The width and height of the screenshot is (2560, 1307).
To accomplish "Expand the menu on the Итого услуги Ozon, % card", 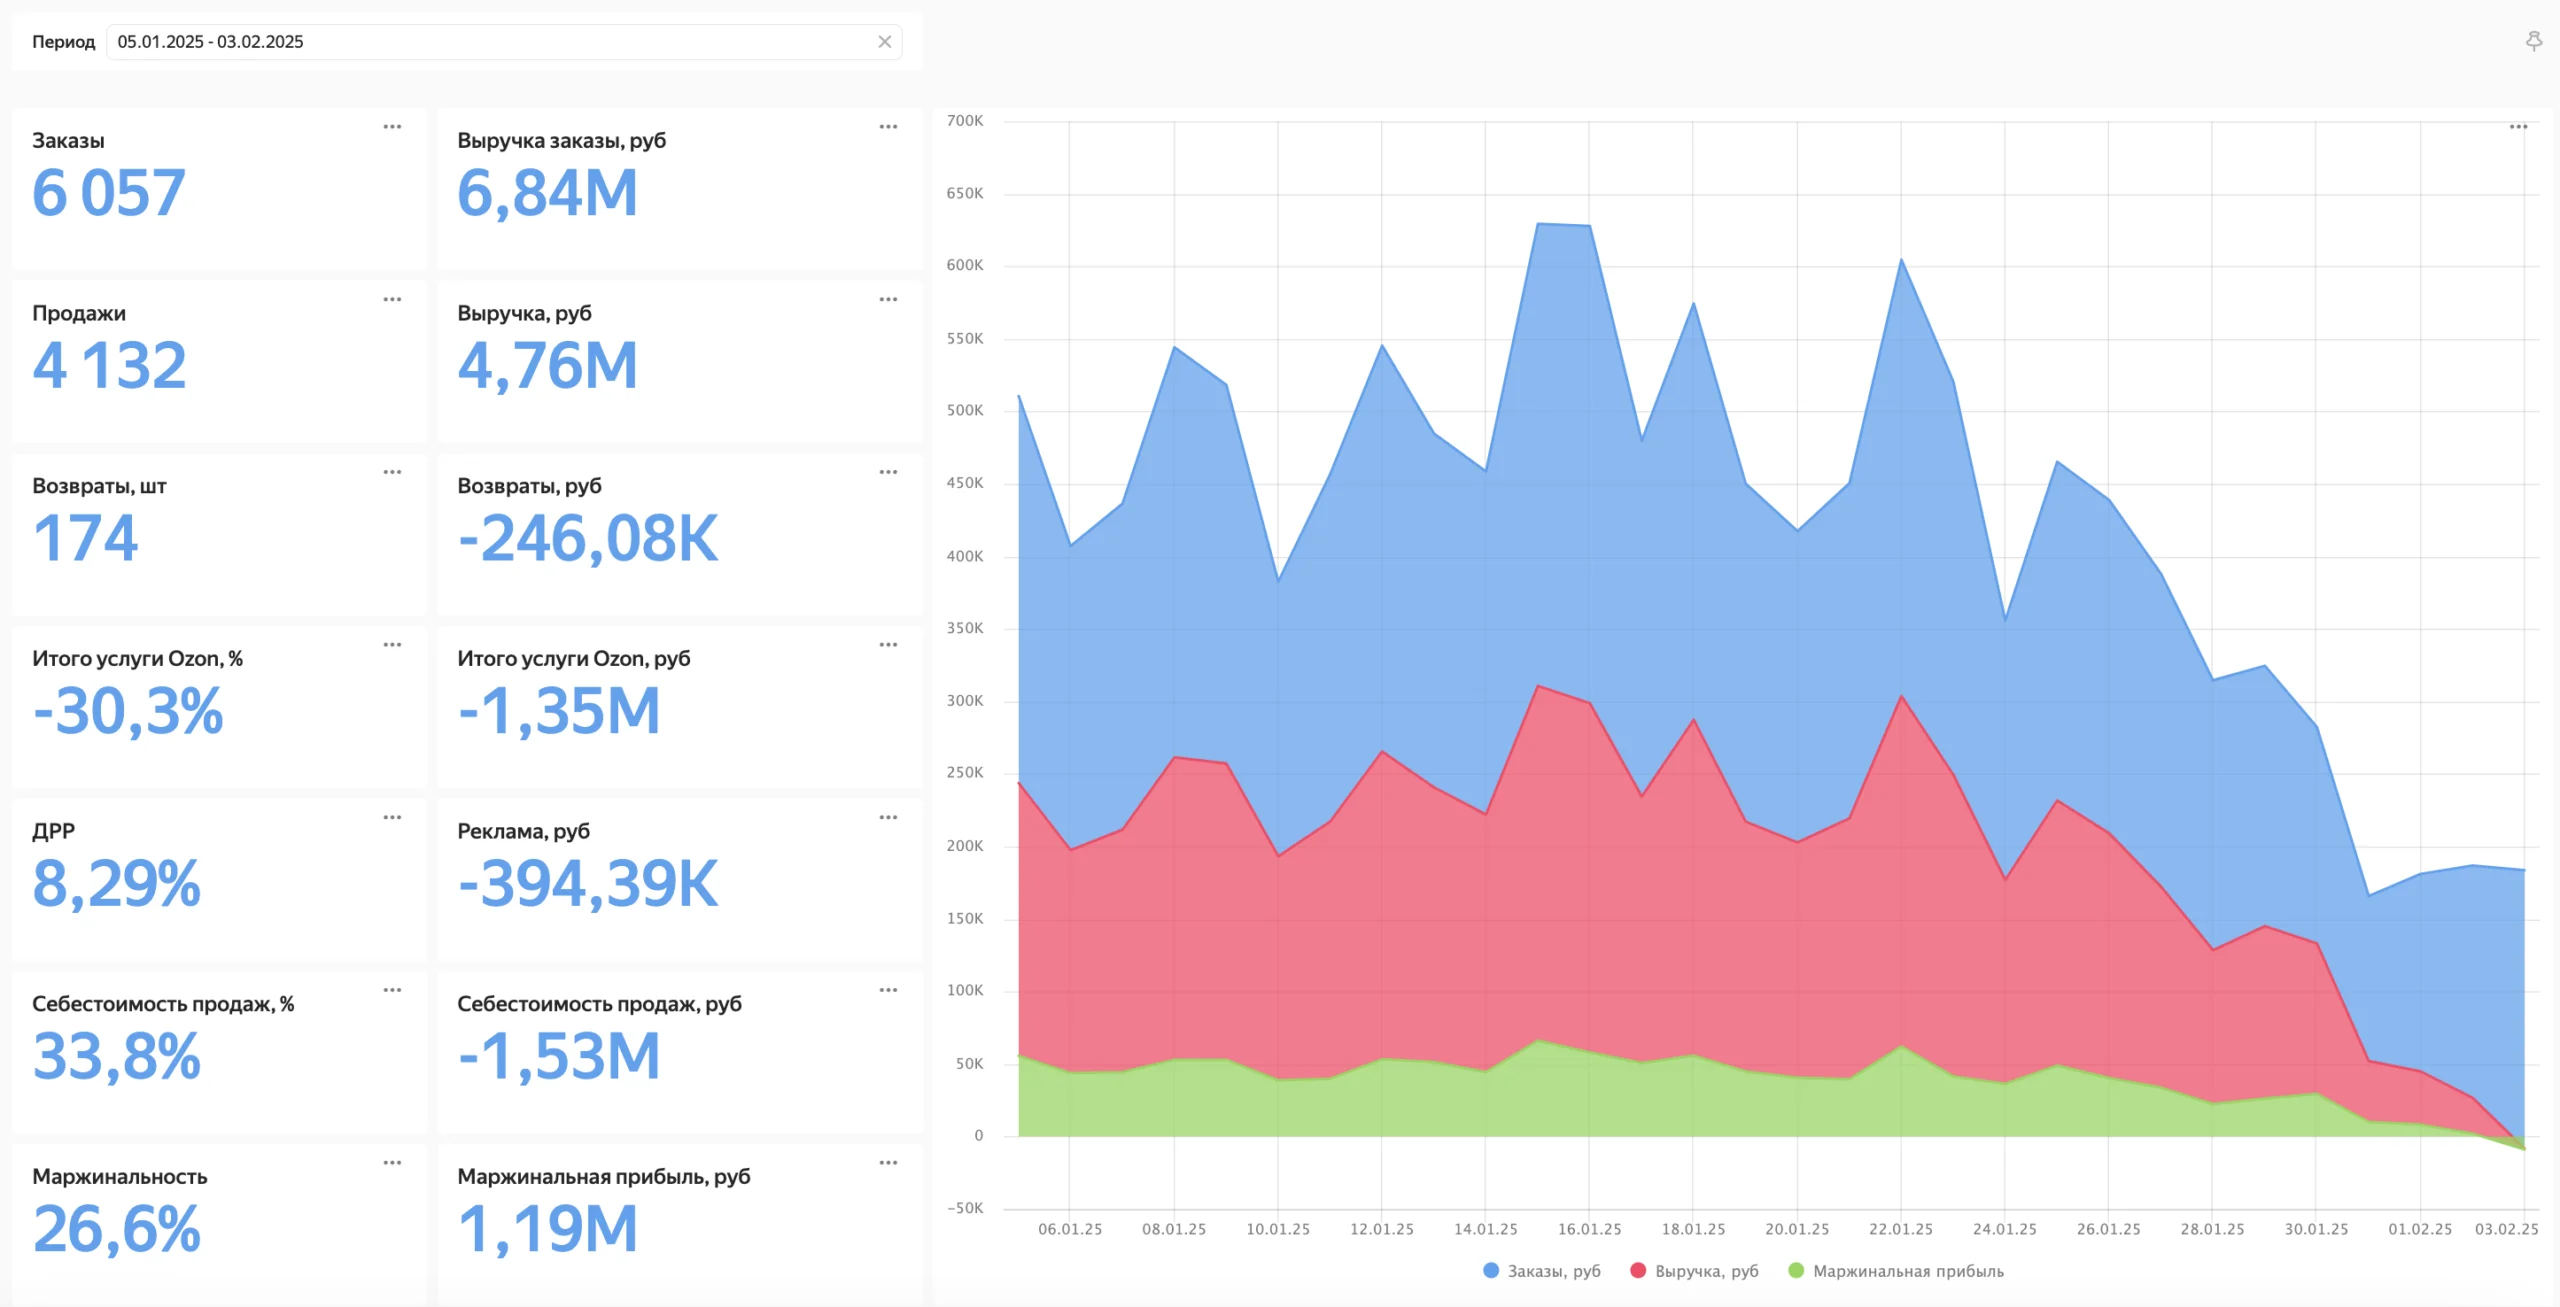I will (392, 645).
